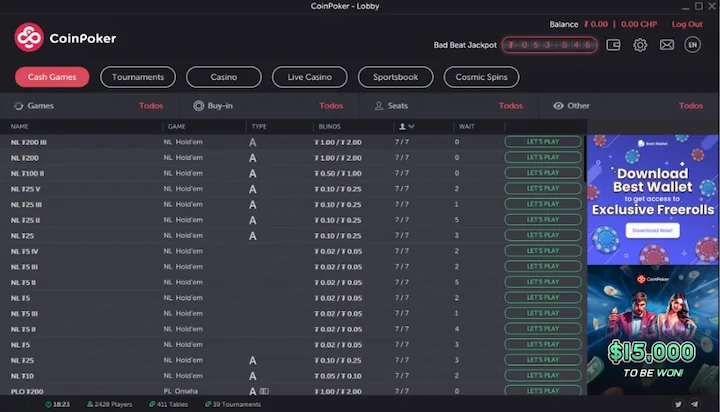Click the table-view icon in PLO ₮200 row

click(x=264, y=391)
